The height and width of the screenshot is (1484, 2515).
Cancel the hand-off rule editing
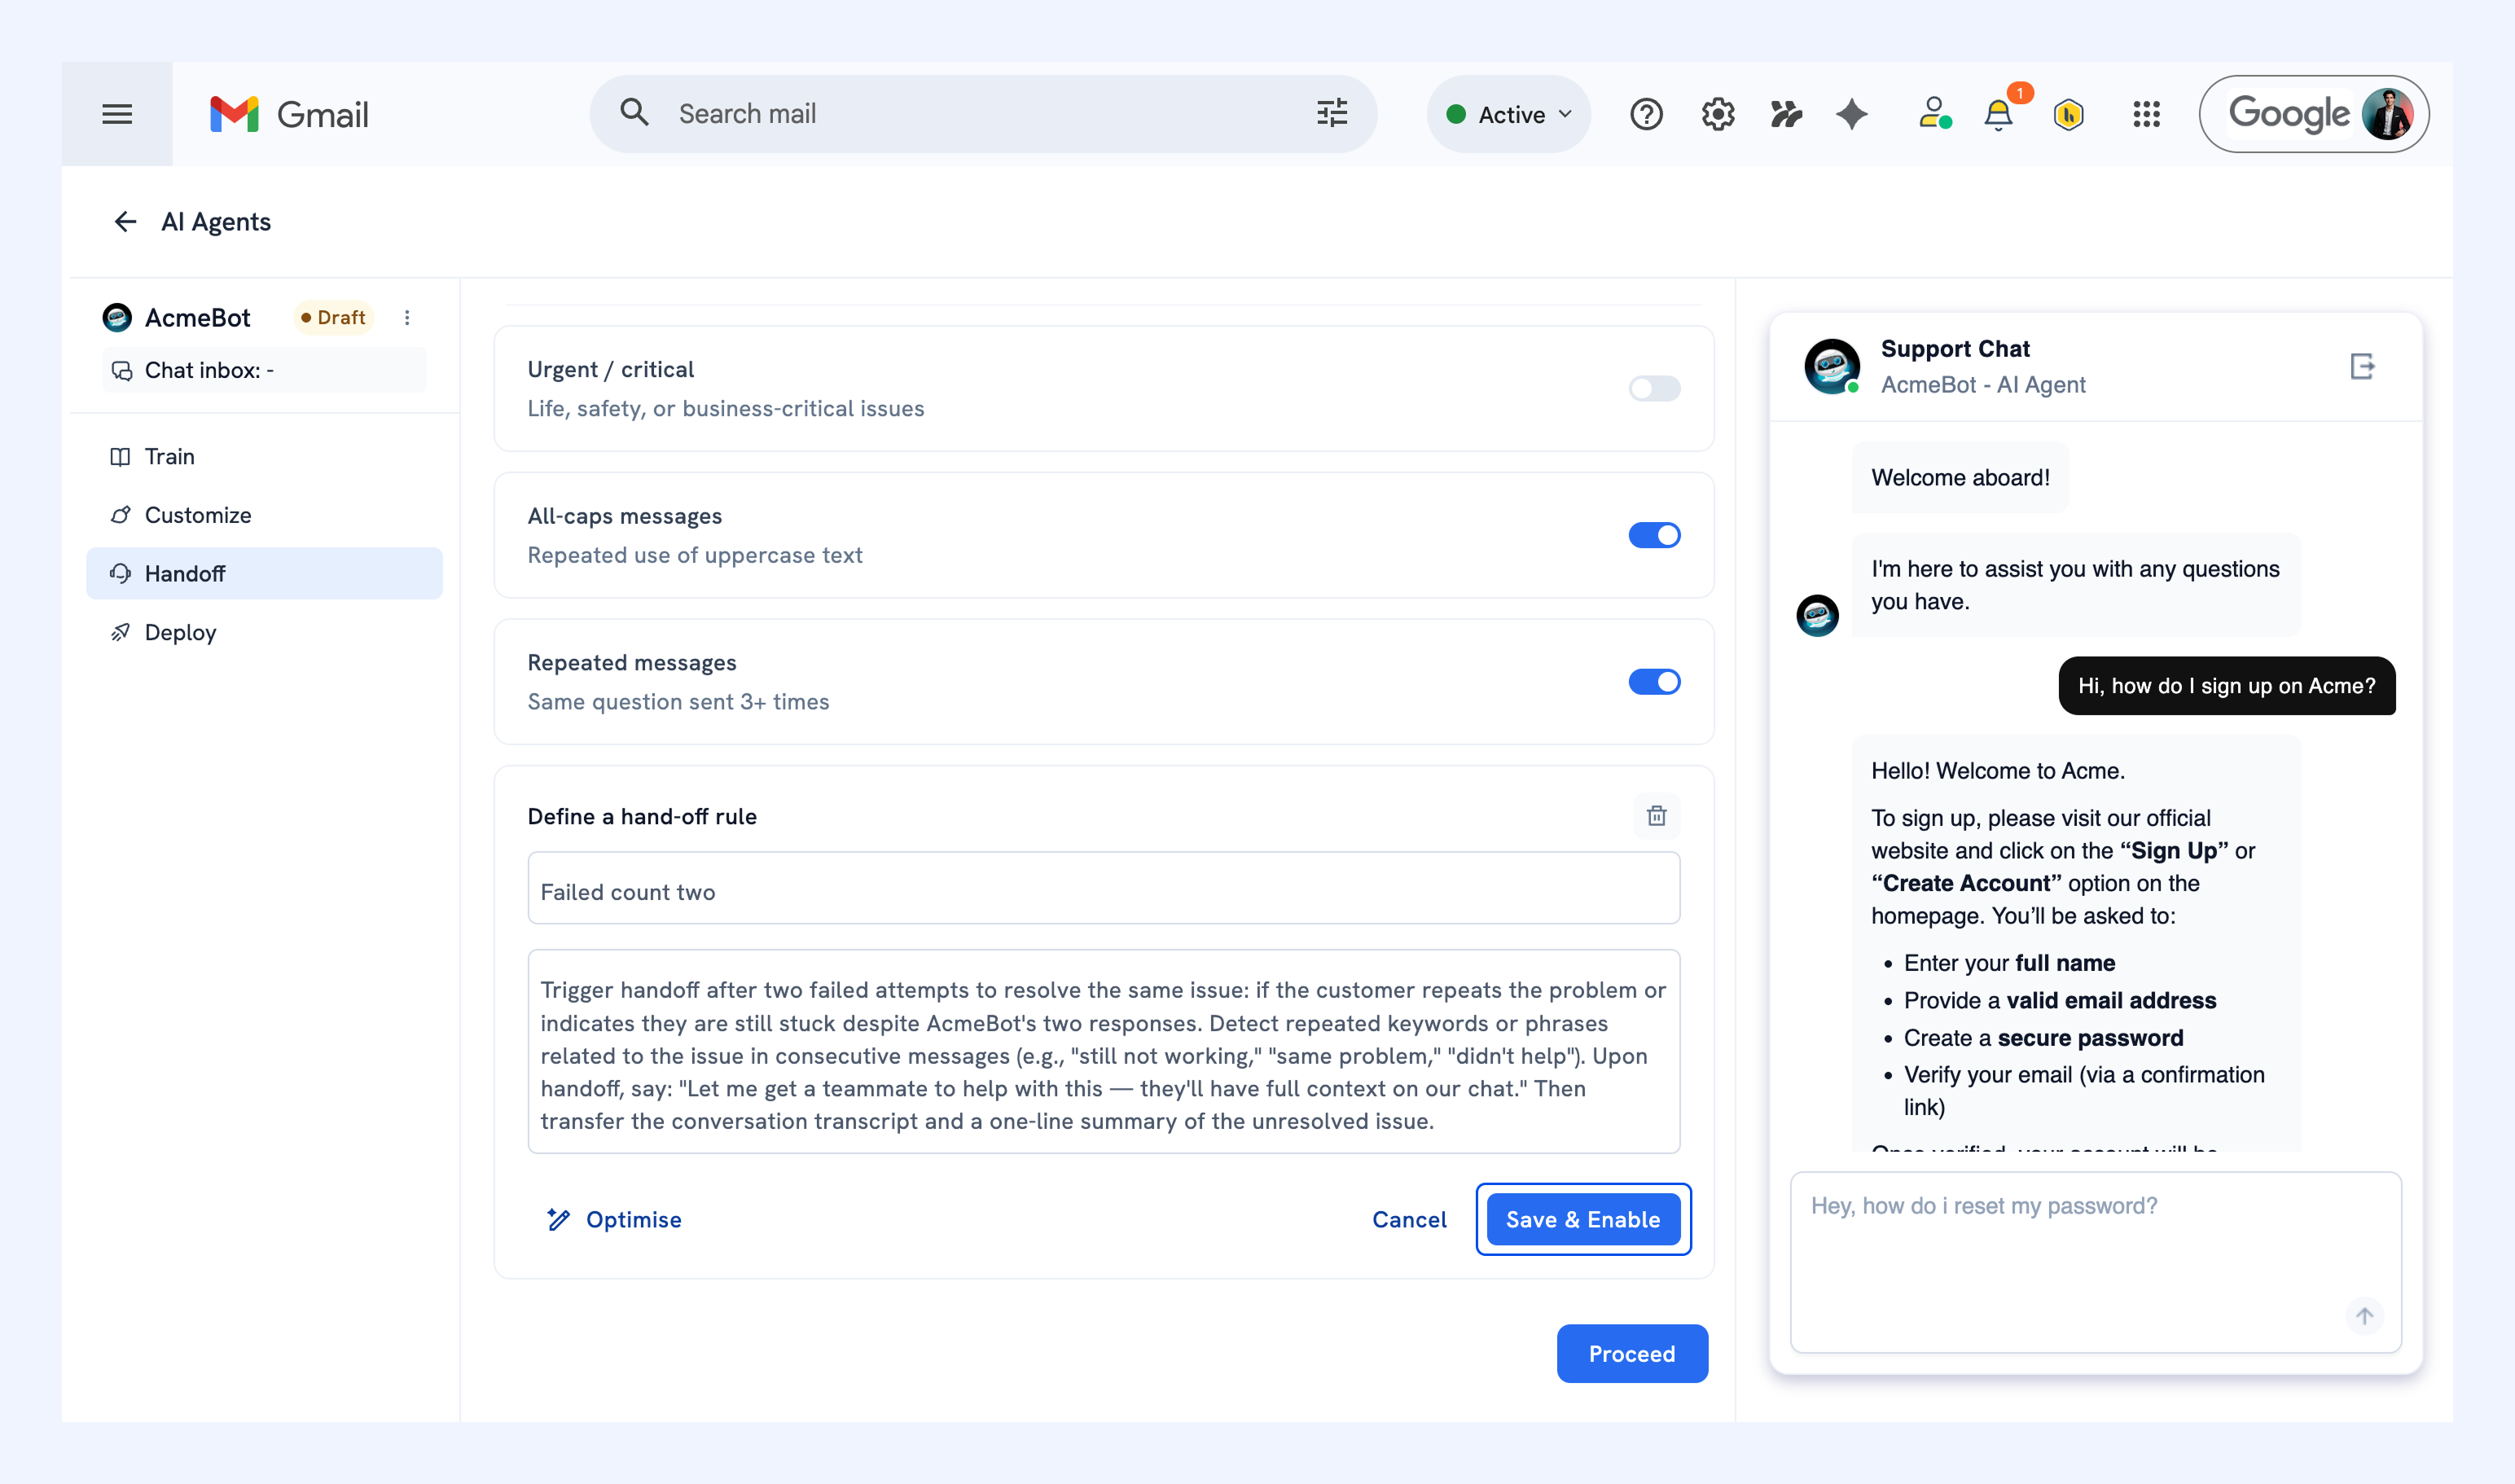point(1409,1219)
